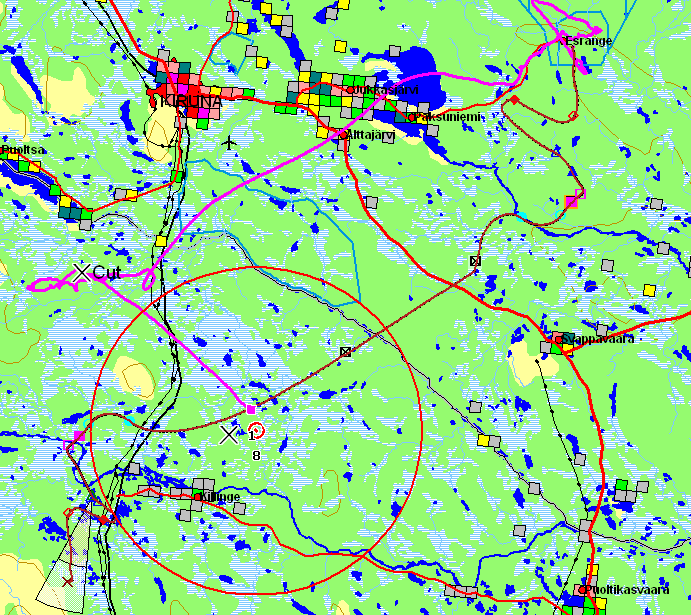Click the number 8 label below the spiral
The height and width of the screenshot is (615, 691).
click(x=256, y=455)
